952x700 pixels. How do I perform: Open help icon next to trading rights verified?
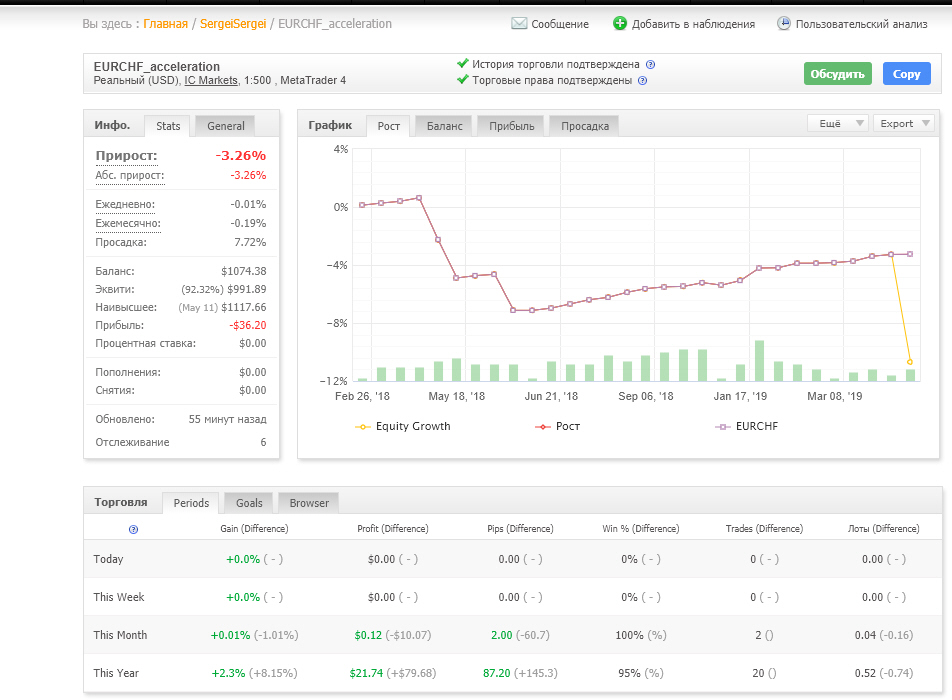tap(642, 81)
